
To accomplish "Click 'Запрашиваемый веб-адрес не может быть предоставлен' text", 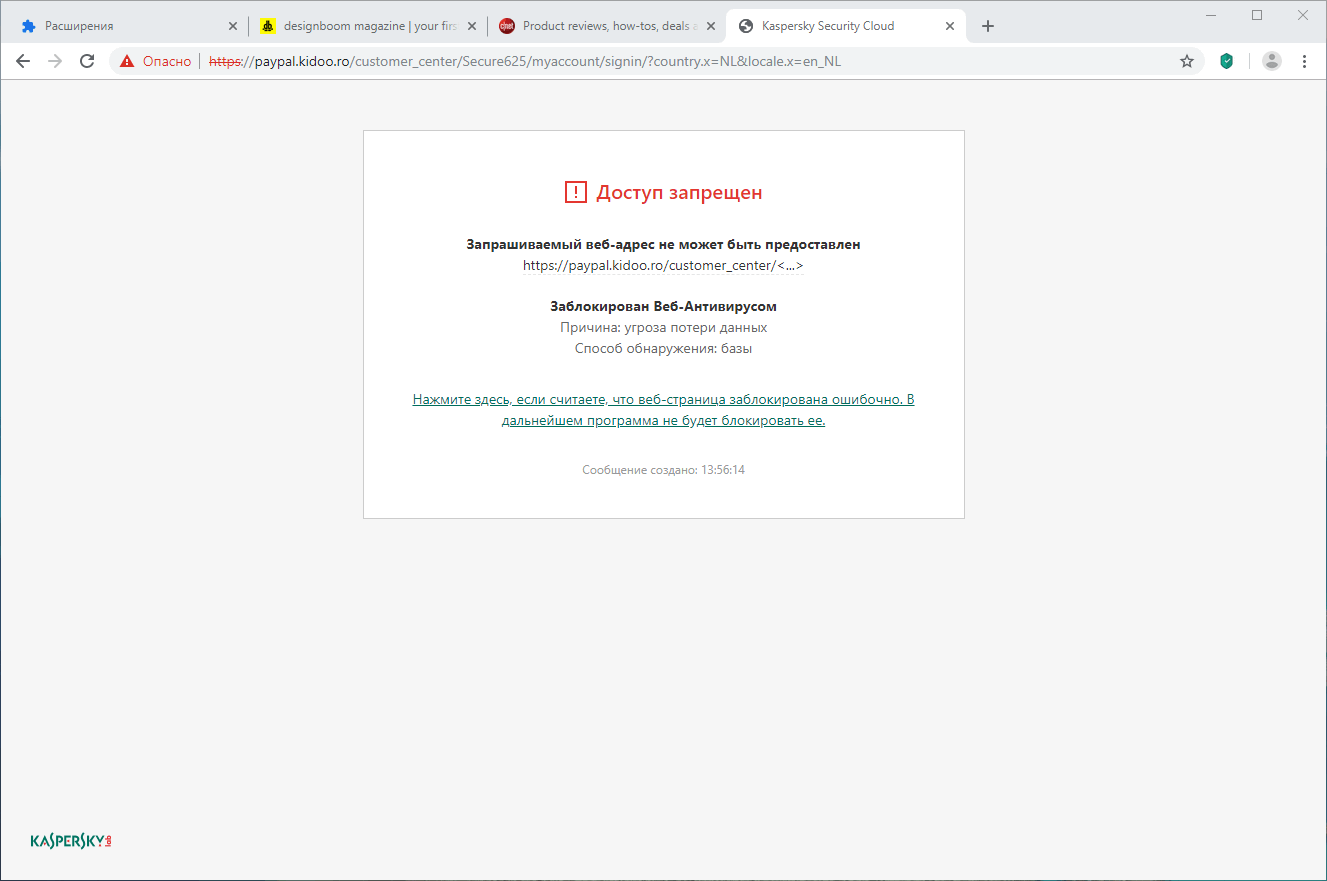I will [x=663, y=244].
